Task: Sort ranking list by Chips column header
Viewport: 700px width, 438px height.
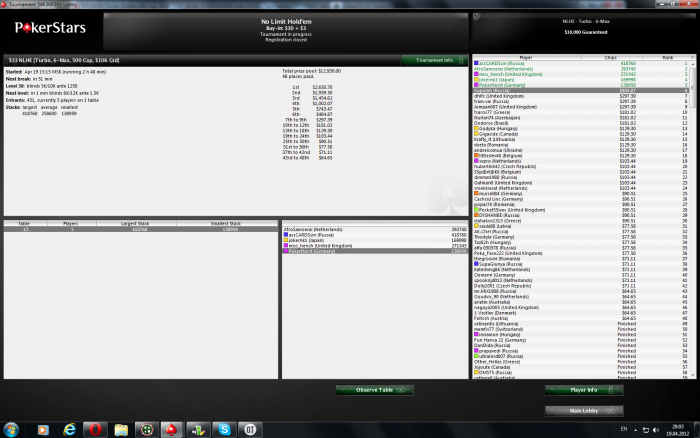Action: [611, 58]
